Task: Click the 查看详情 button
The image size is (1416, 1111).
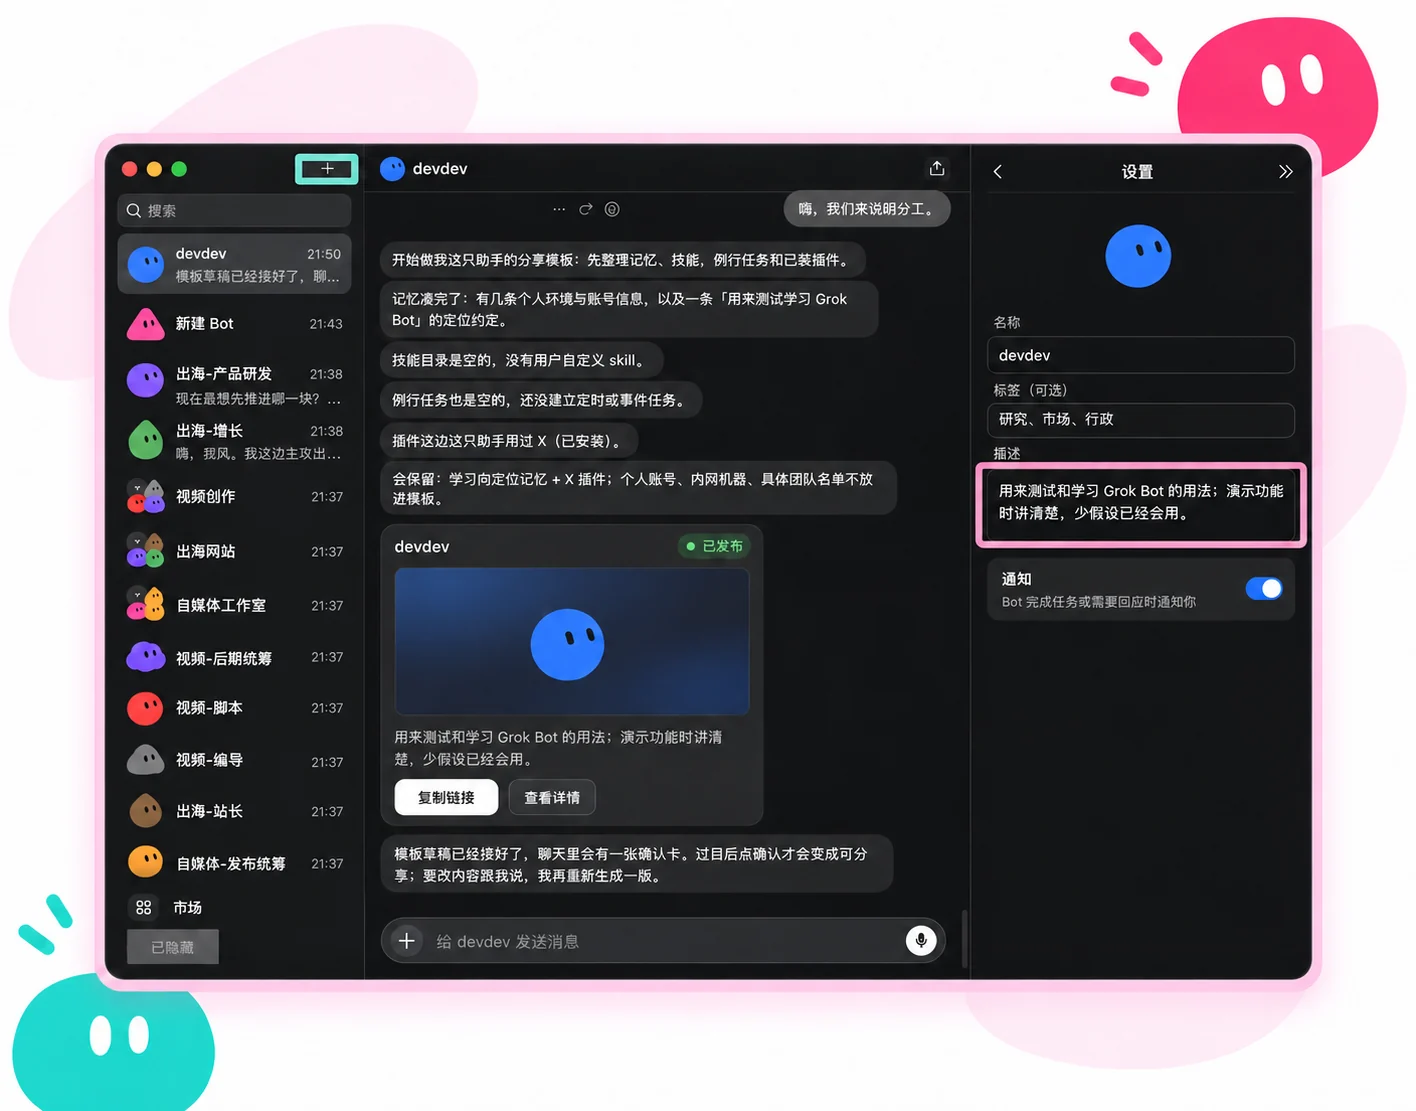Action: [552, 797]
